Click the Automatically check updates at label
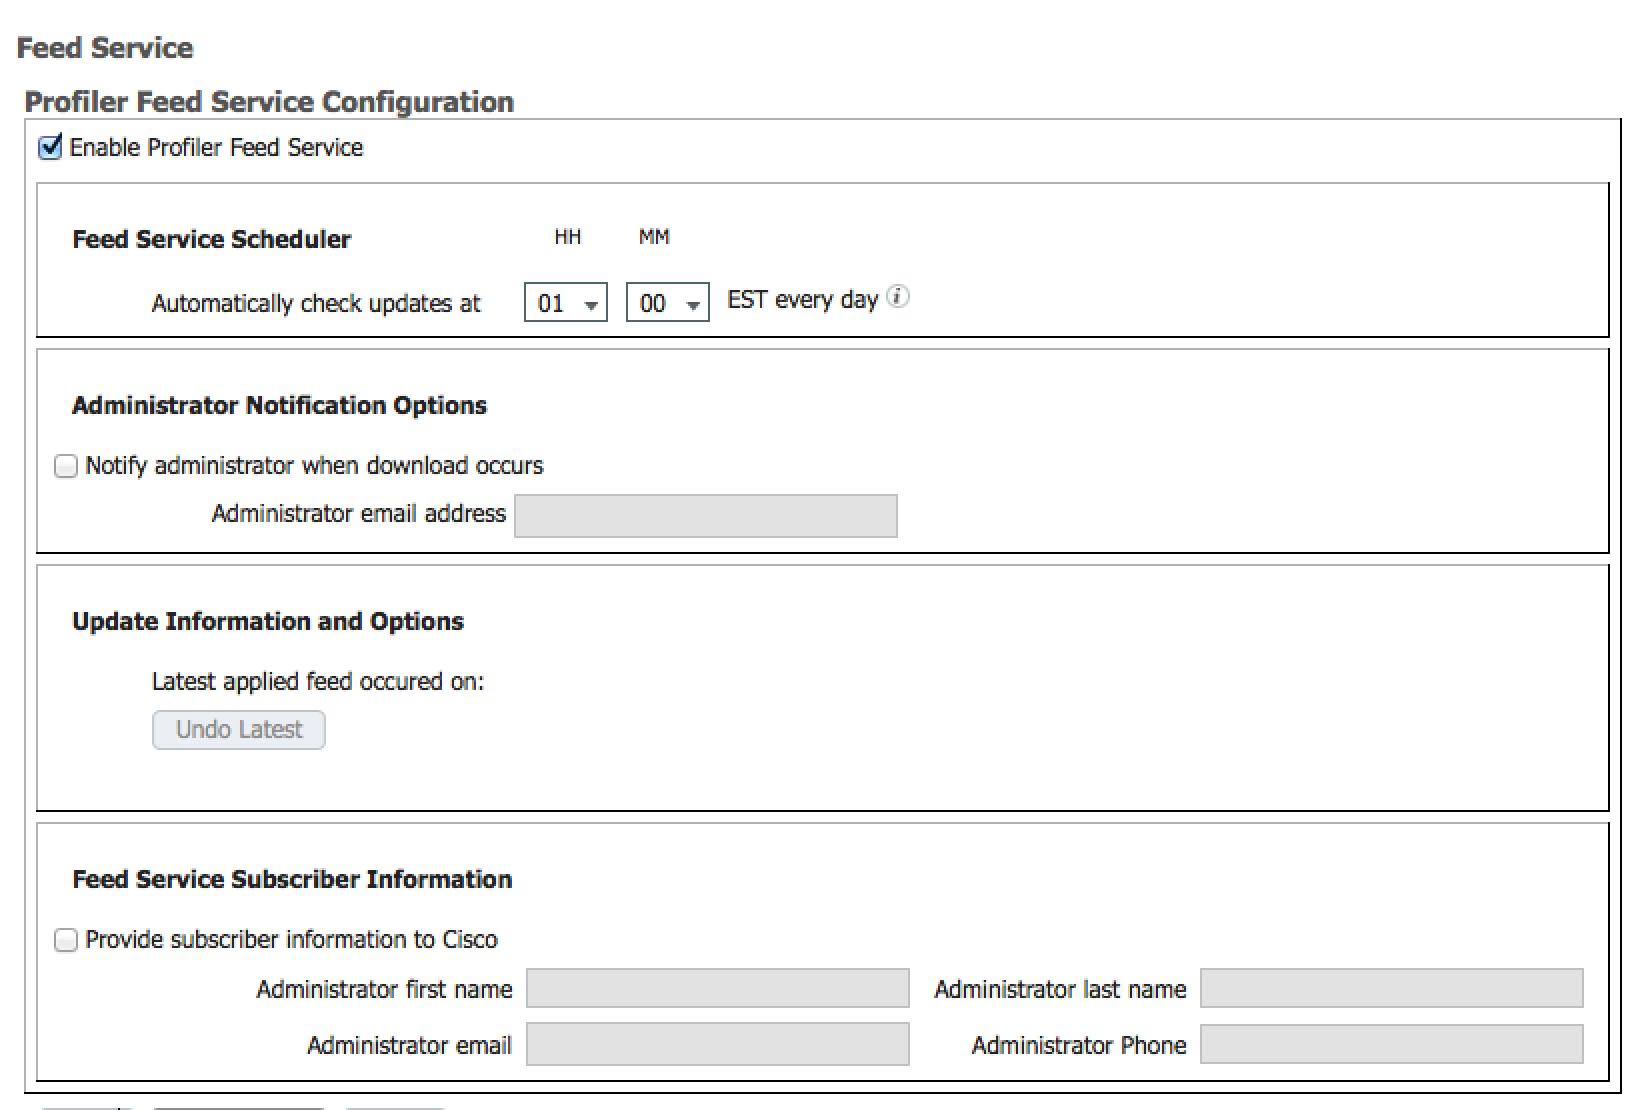This screenshot has width=1644, height=1110. [316, 303]
